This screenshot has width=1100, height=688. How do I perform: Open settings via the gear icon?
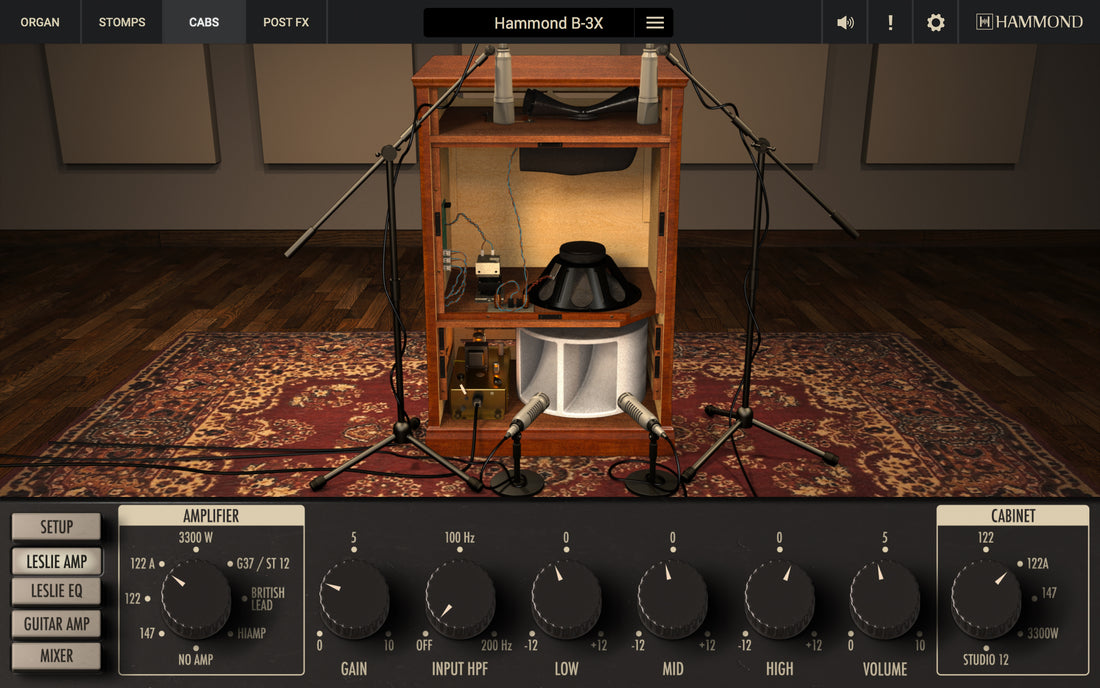935,22
